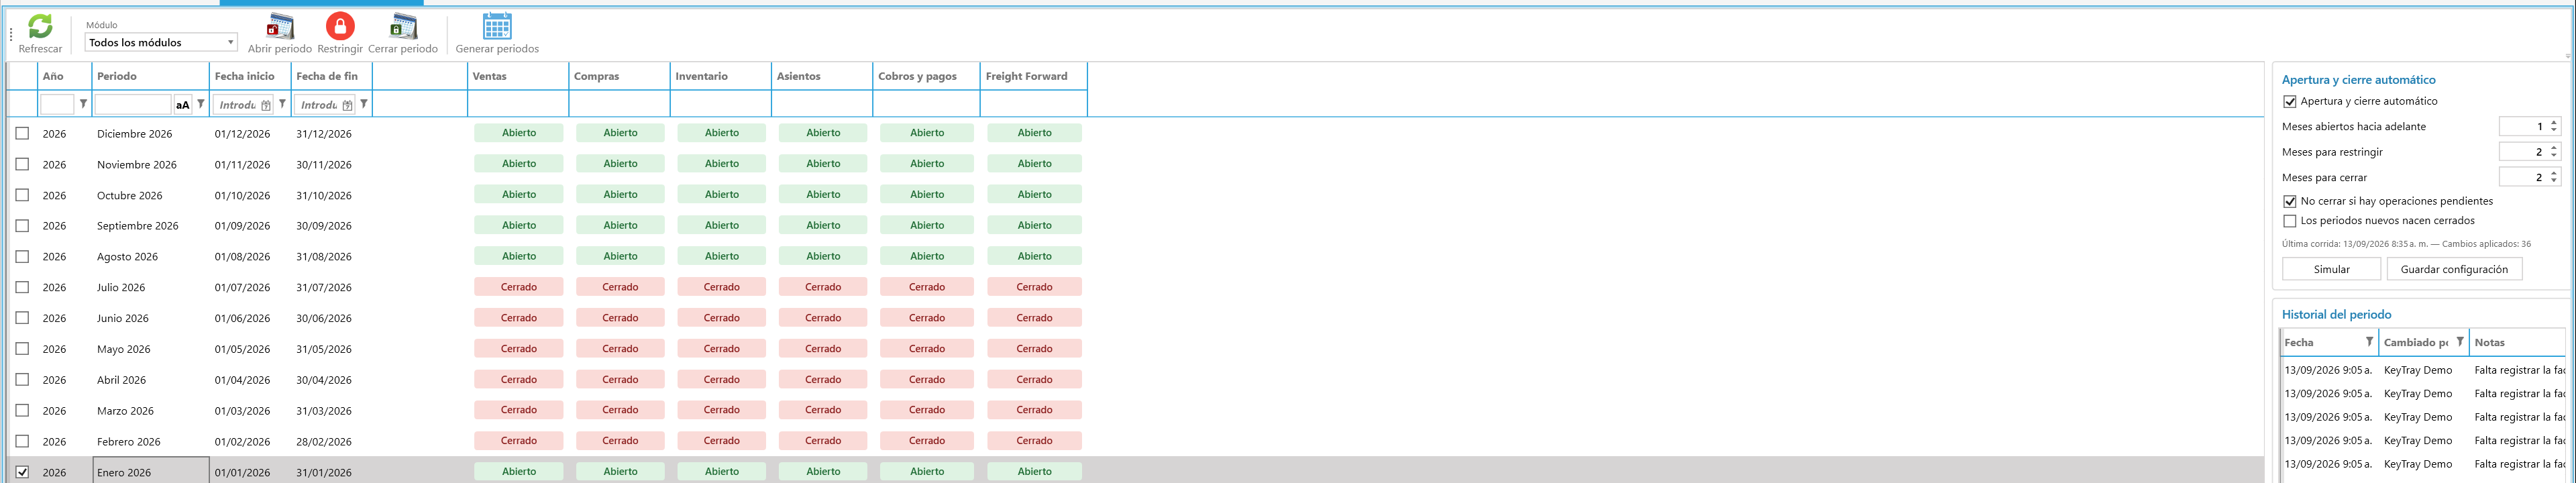
Task: Check the Septiembre 2026 row checkbox
Action: [22, 226]
